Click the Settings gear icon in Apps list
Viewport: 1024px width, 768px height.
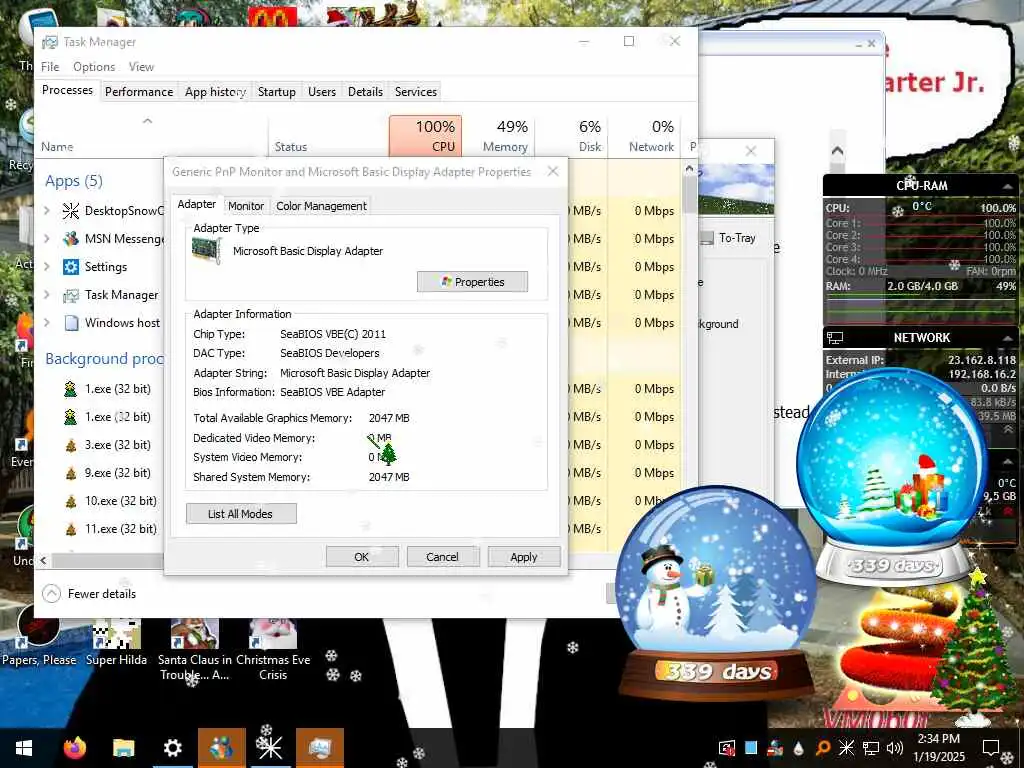(x=71, y=266)
